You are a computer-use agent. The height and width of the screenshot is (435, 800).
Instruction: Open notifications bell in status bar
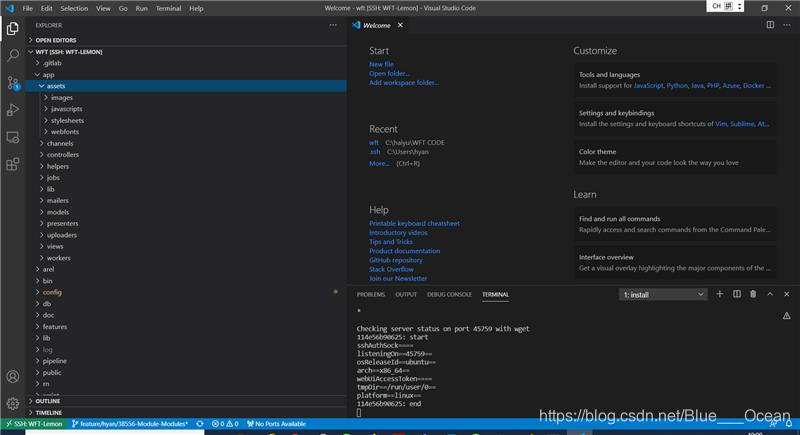pyautogui.click(x=789, y=424)
